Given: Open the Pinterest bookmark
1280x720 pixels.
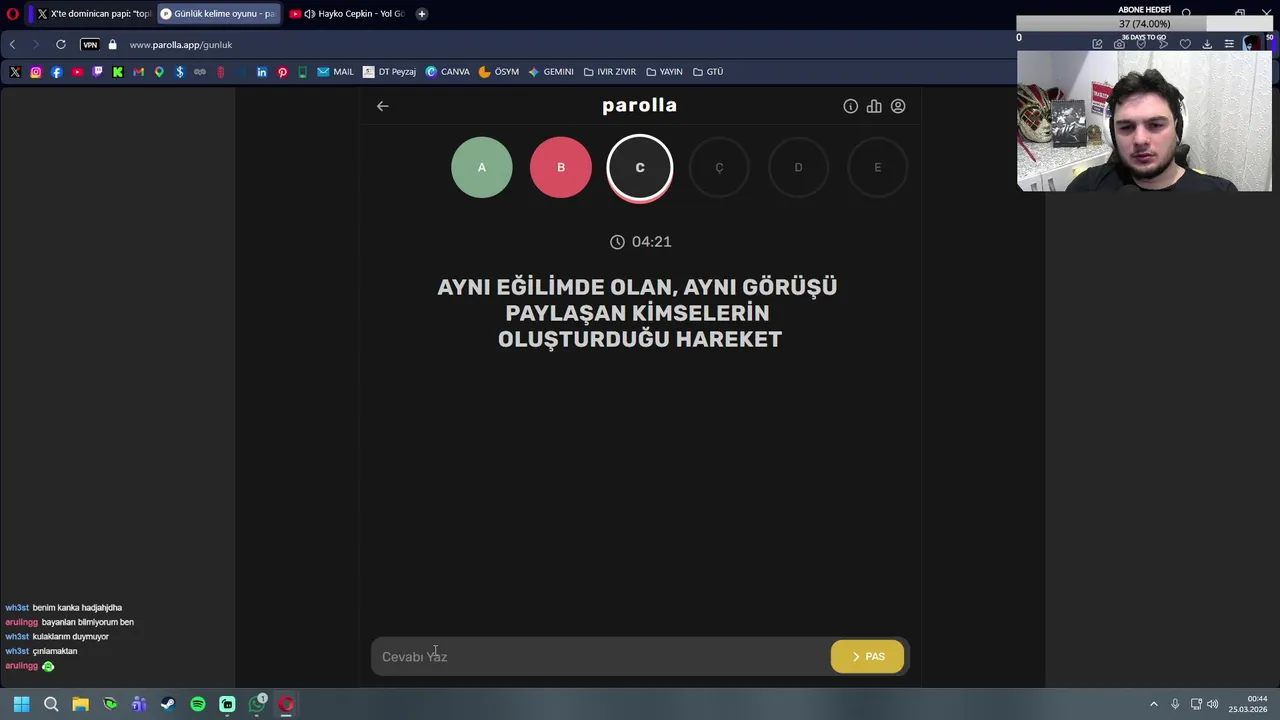Looking at the screenshot, I should pyautogui.click(x=283, y=72).
